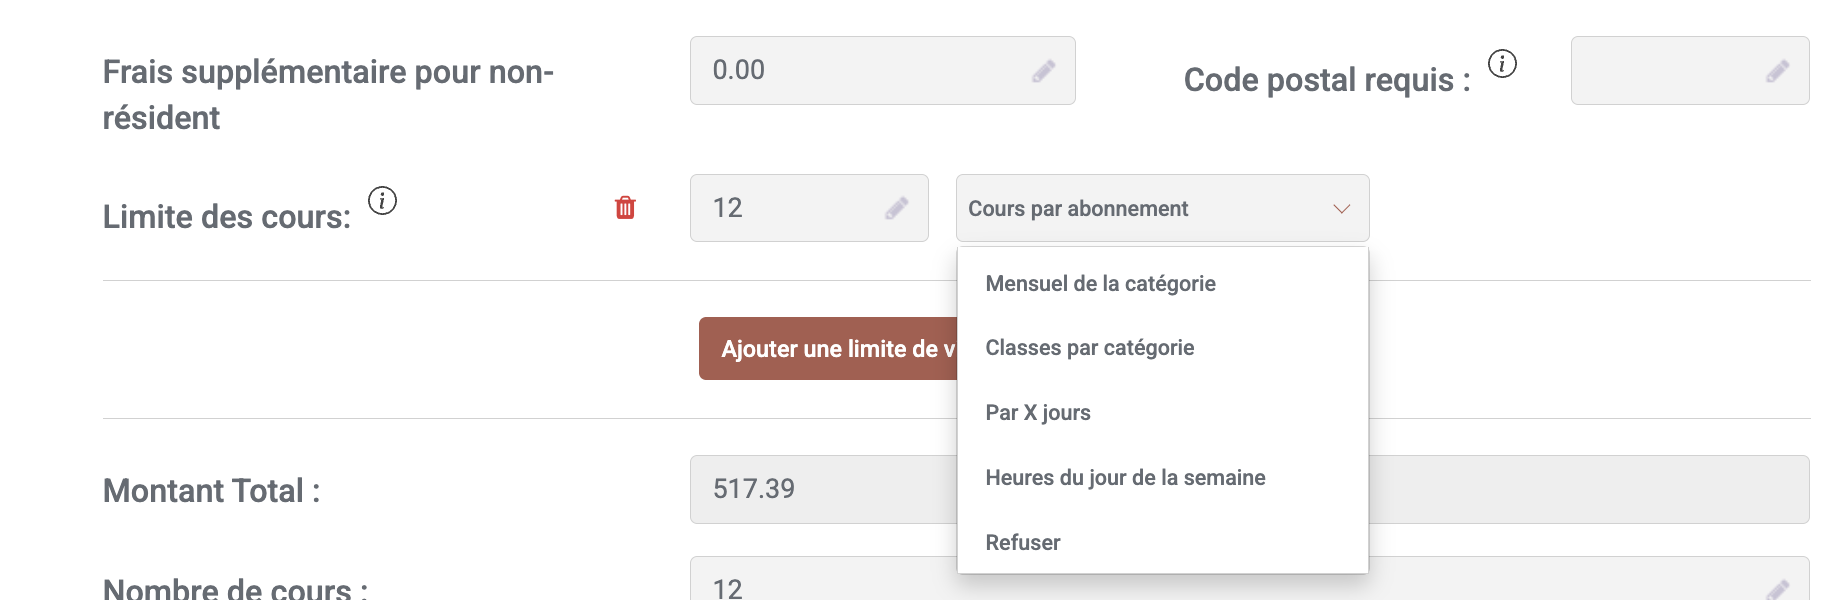Select Mensuel de la catégorie option
Image resolution: width=1822 pixels, height=600 pixels.
(x=1100, y=284)
